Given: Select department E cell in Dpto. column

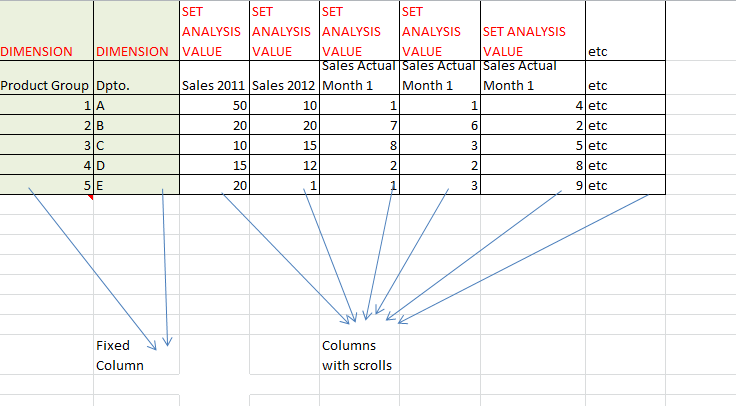Looking at the screenshot, I should tap(136, 185).
